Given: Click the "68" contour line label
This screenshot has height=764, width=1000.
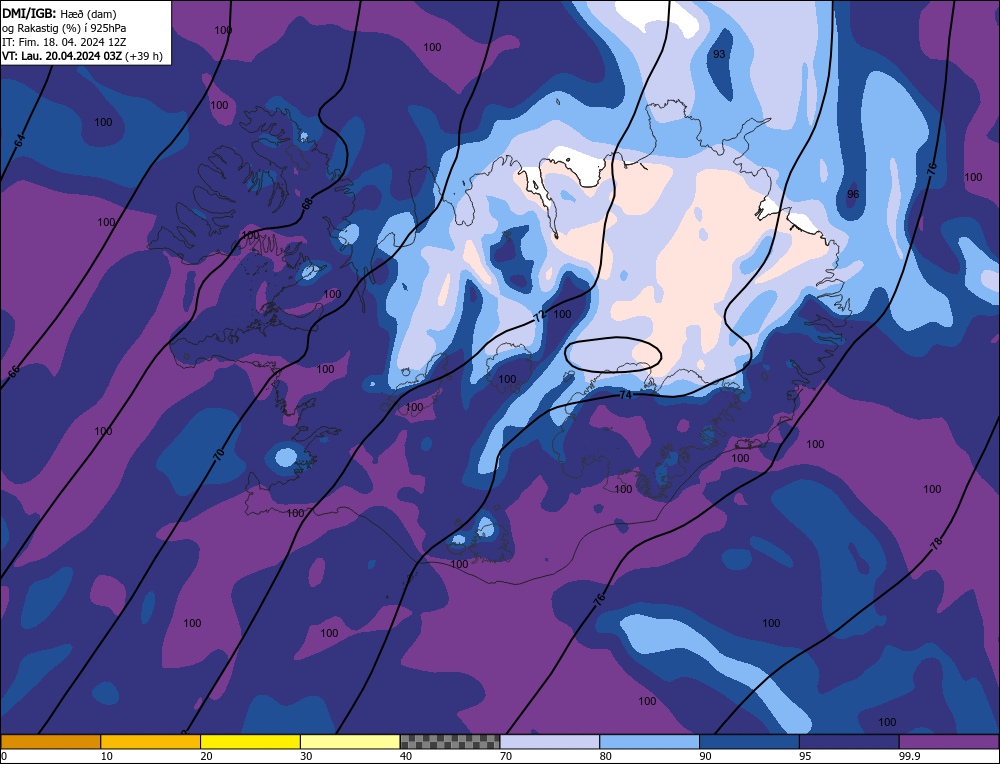Looking at the screenshot, I should [x=307, y=203].
